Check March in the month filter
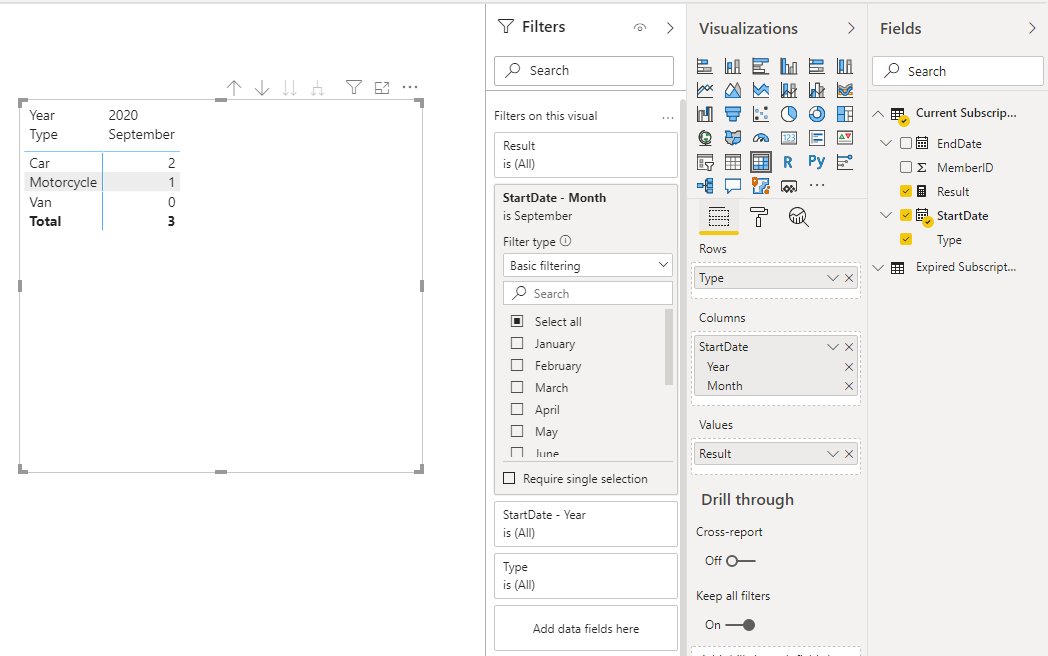The width and height of the screenshot is (1048, 656). [x=517, y=387]
